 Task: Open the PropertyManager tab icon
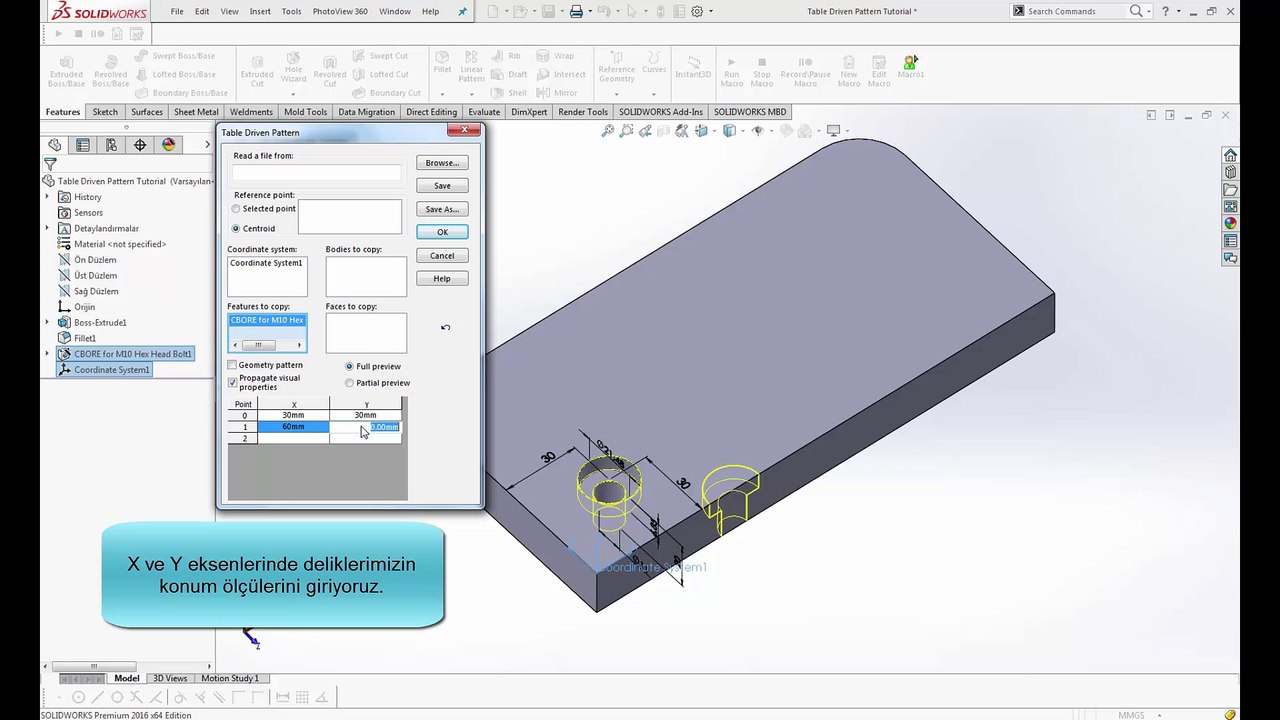[83, 145]
